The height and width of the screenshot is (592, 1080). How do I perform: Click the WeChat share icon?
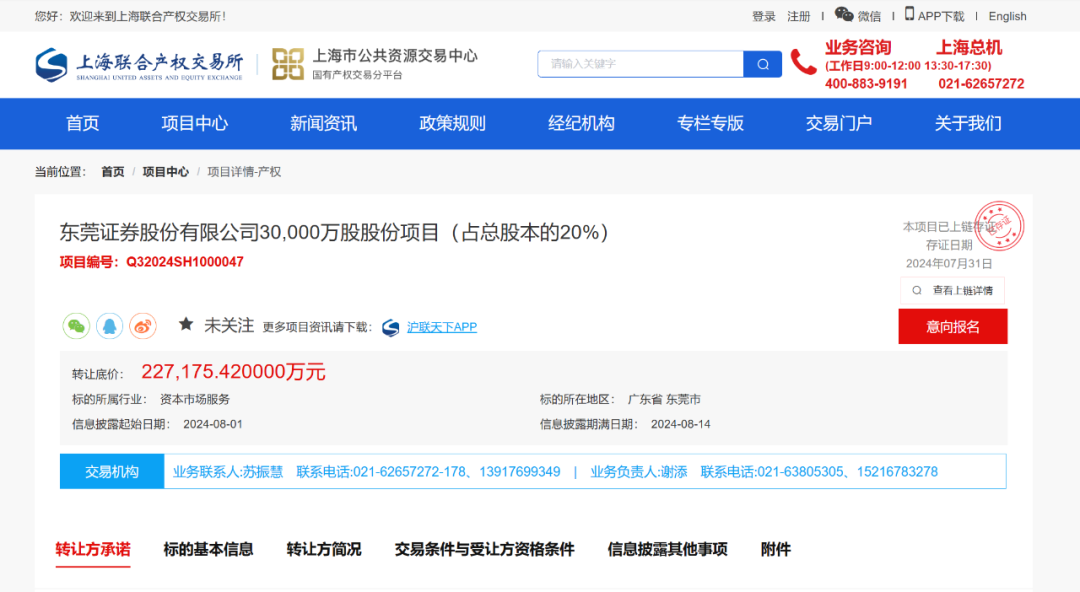pyautogui.click(x=77, y=326)
